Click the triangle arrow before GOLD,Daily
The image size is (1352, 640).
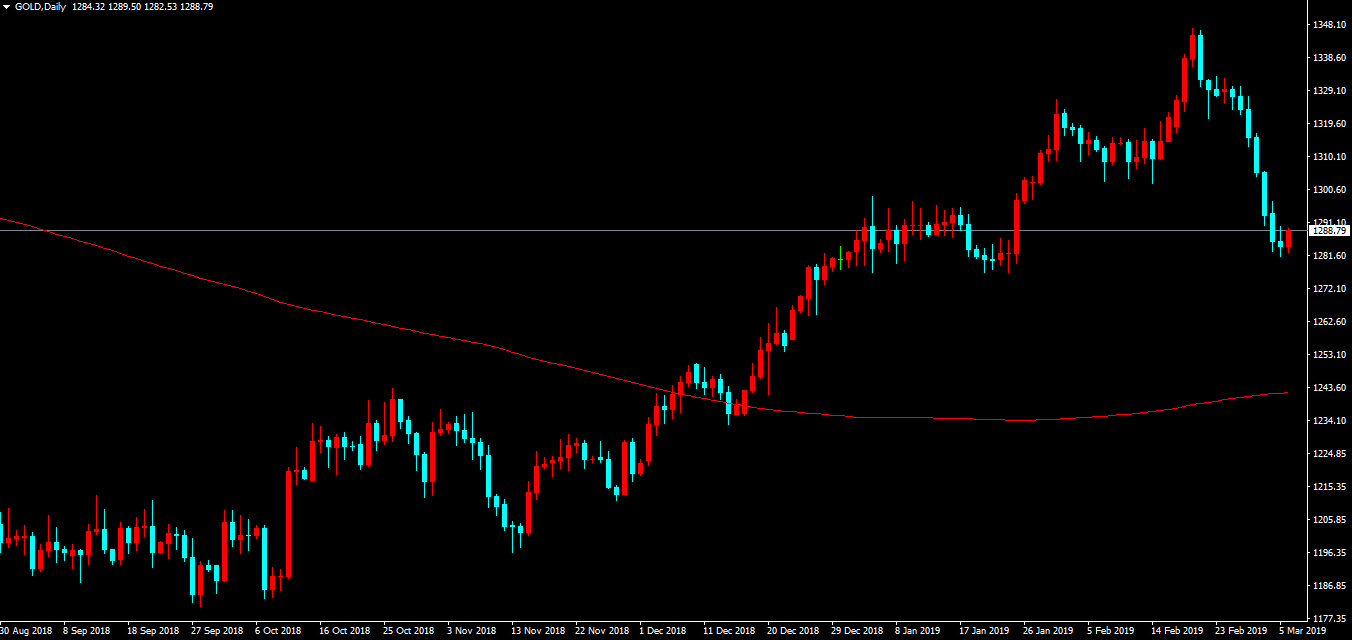point(6,7)
